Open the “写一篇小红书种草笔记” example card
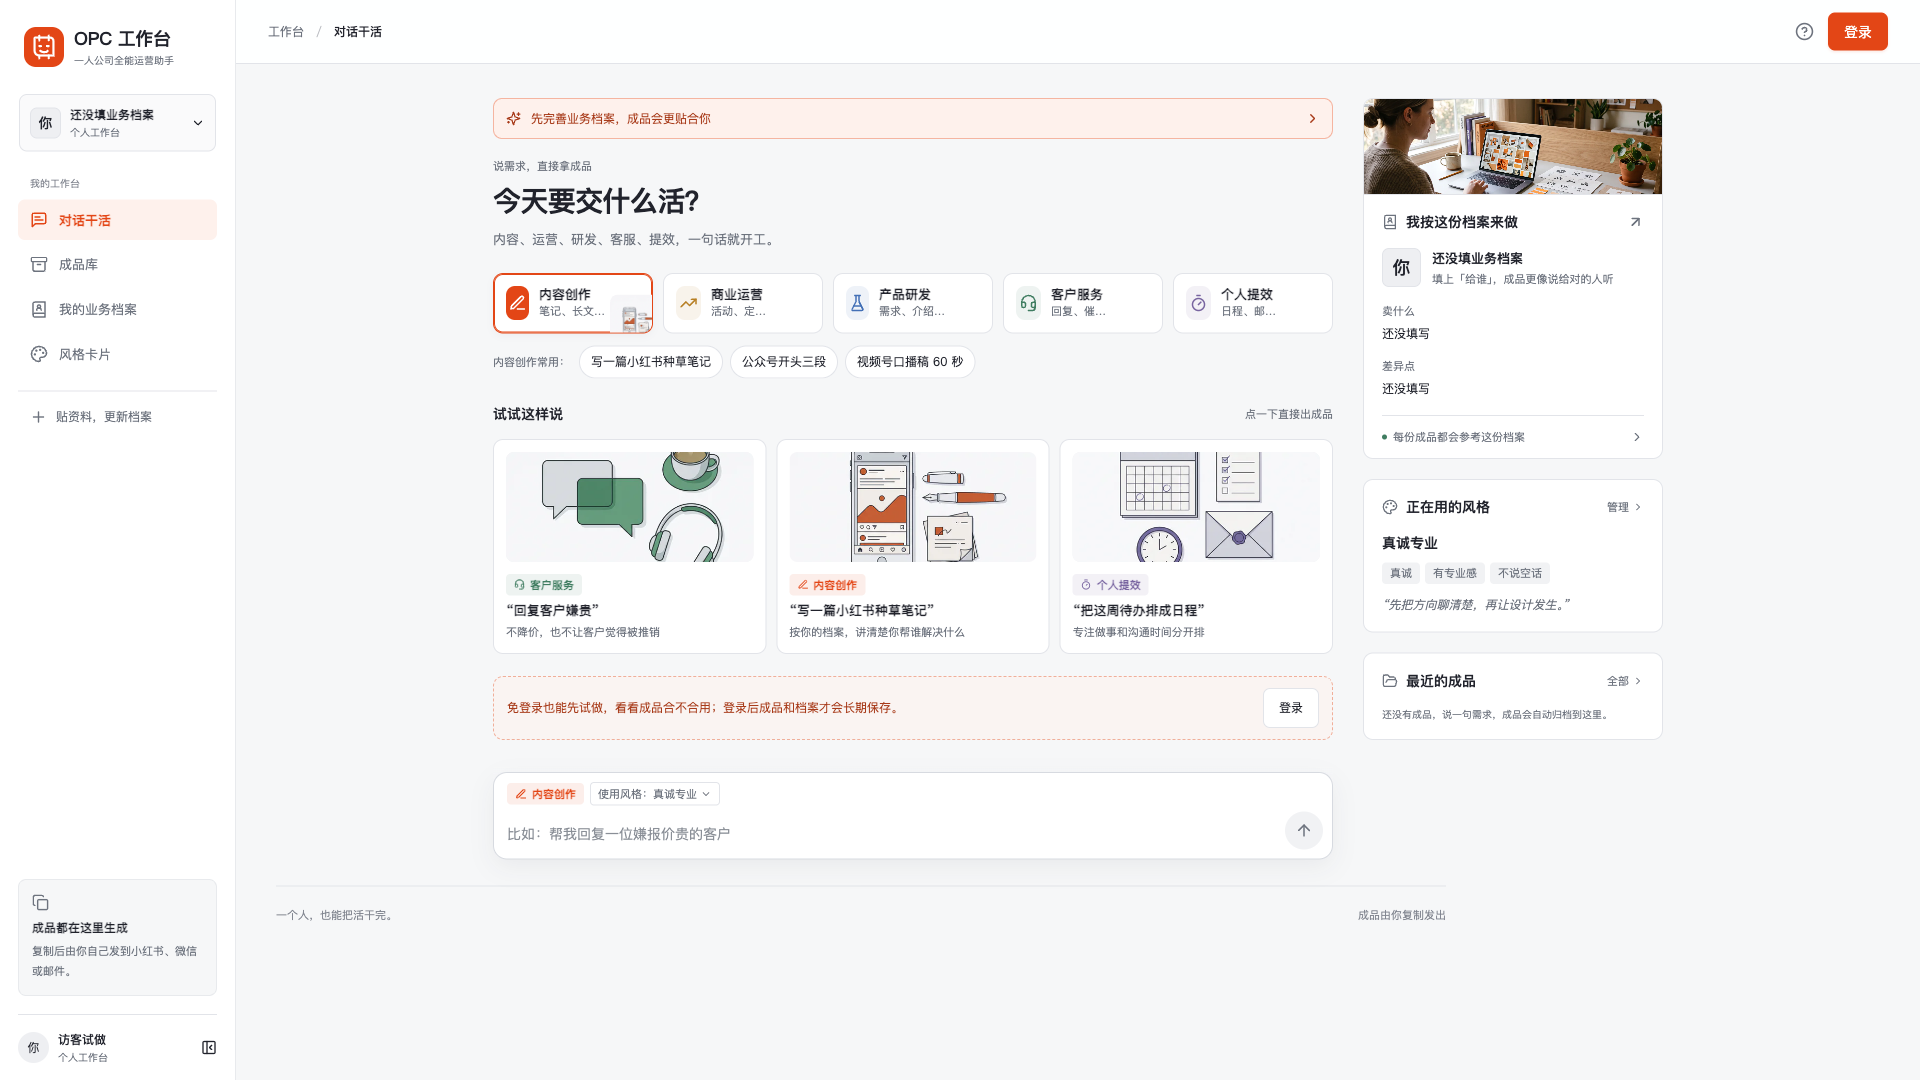 click(913, 547)
